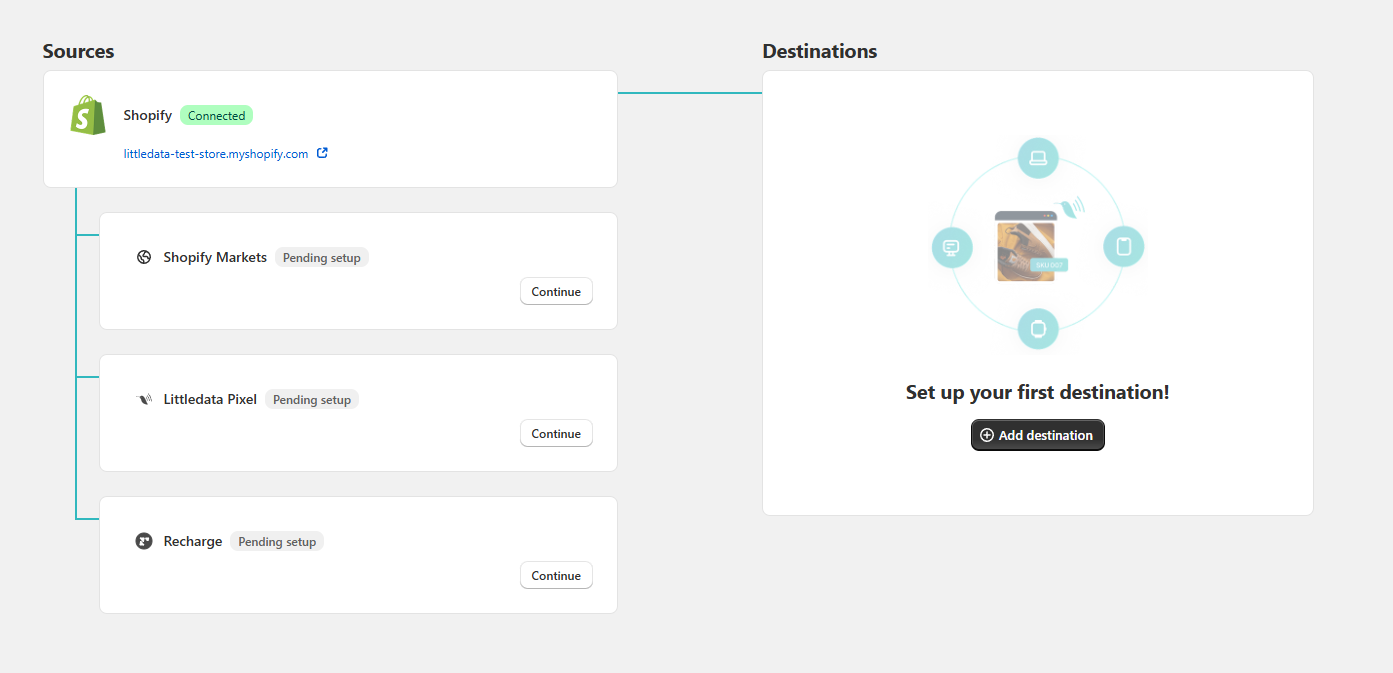Continue the Shopify Markets setup
Viewport: 1393px width, 673px height.
coord(556,292)
